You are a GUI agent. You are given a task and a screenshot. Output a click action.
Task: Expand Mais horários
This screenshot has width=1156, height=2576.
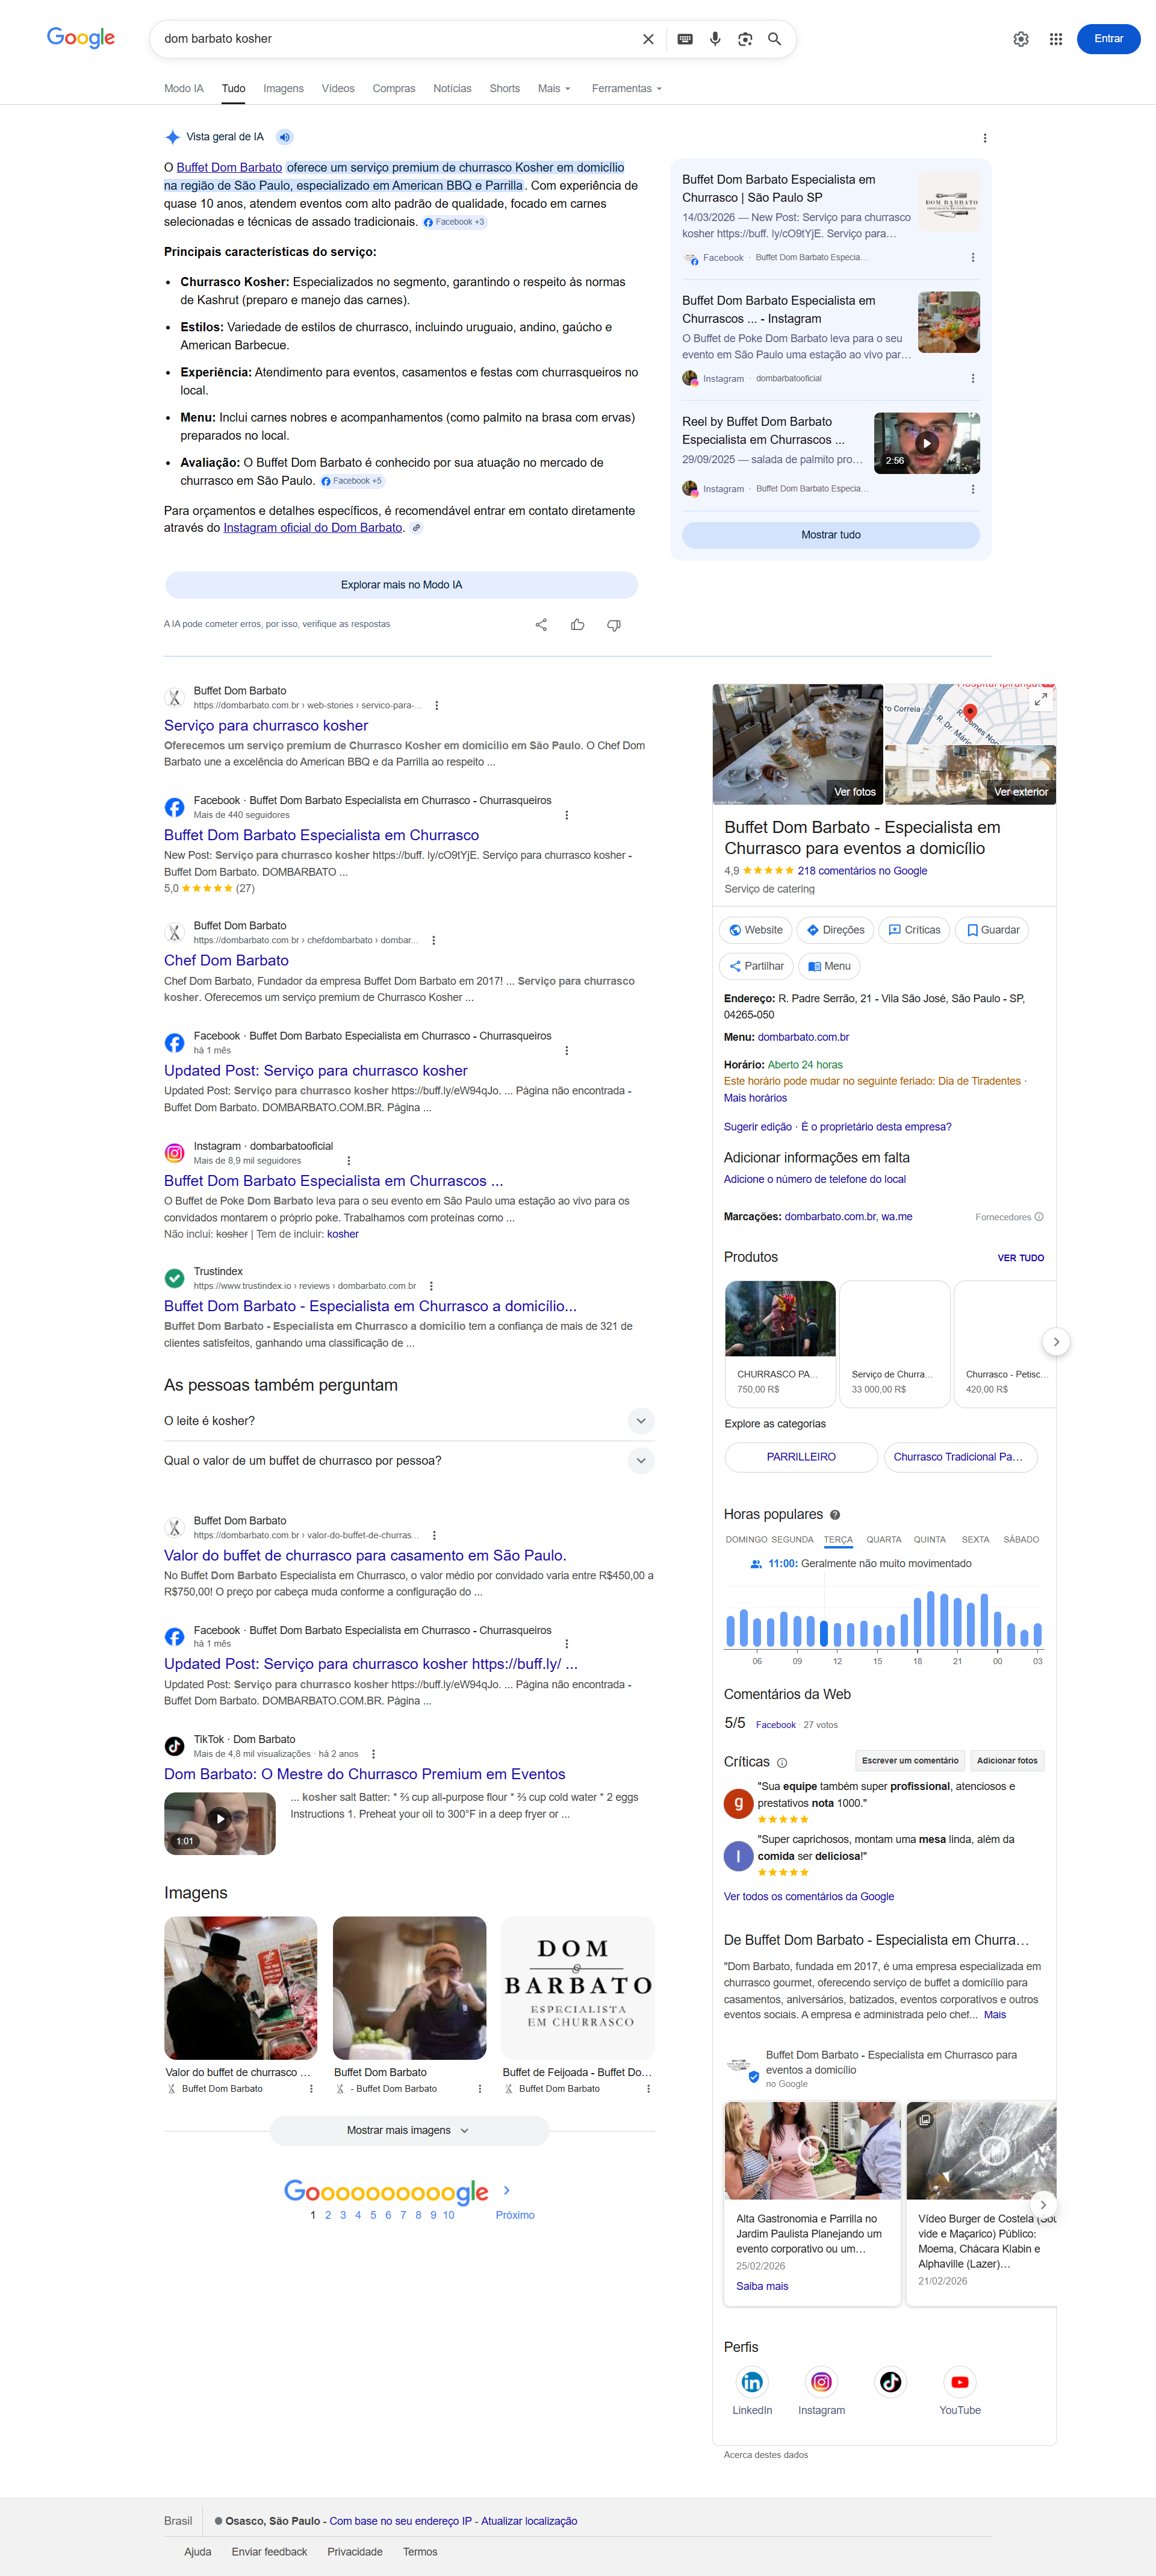pyautogui.click(x=755, y=1098)
